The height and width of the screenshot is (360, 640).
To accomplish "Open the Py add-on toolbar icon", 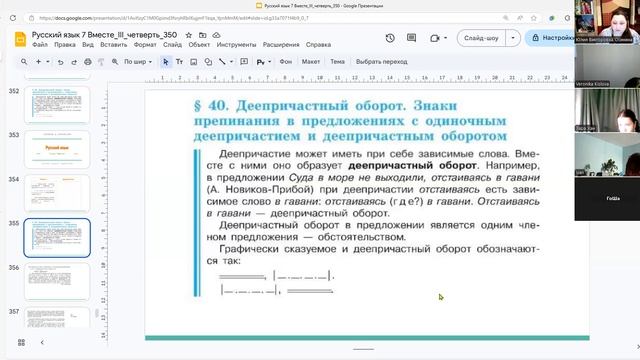I will 260,62.
